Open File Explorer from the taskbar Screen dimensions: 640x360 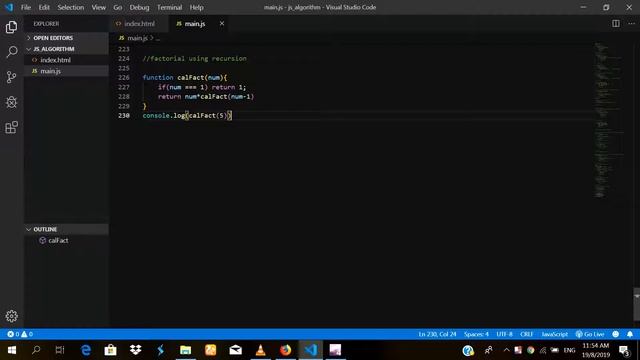point(185,350)
